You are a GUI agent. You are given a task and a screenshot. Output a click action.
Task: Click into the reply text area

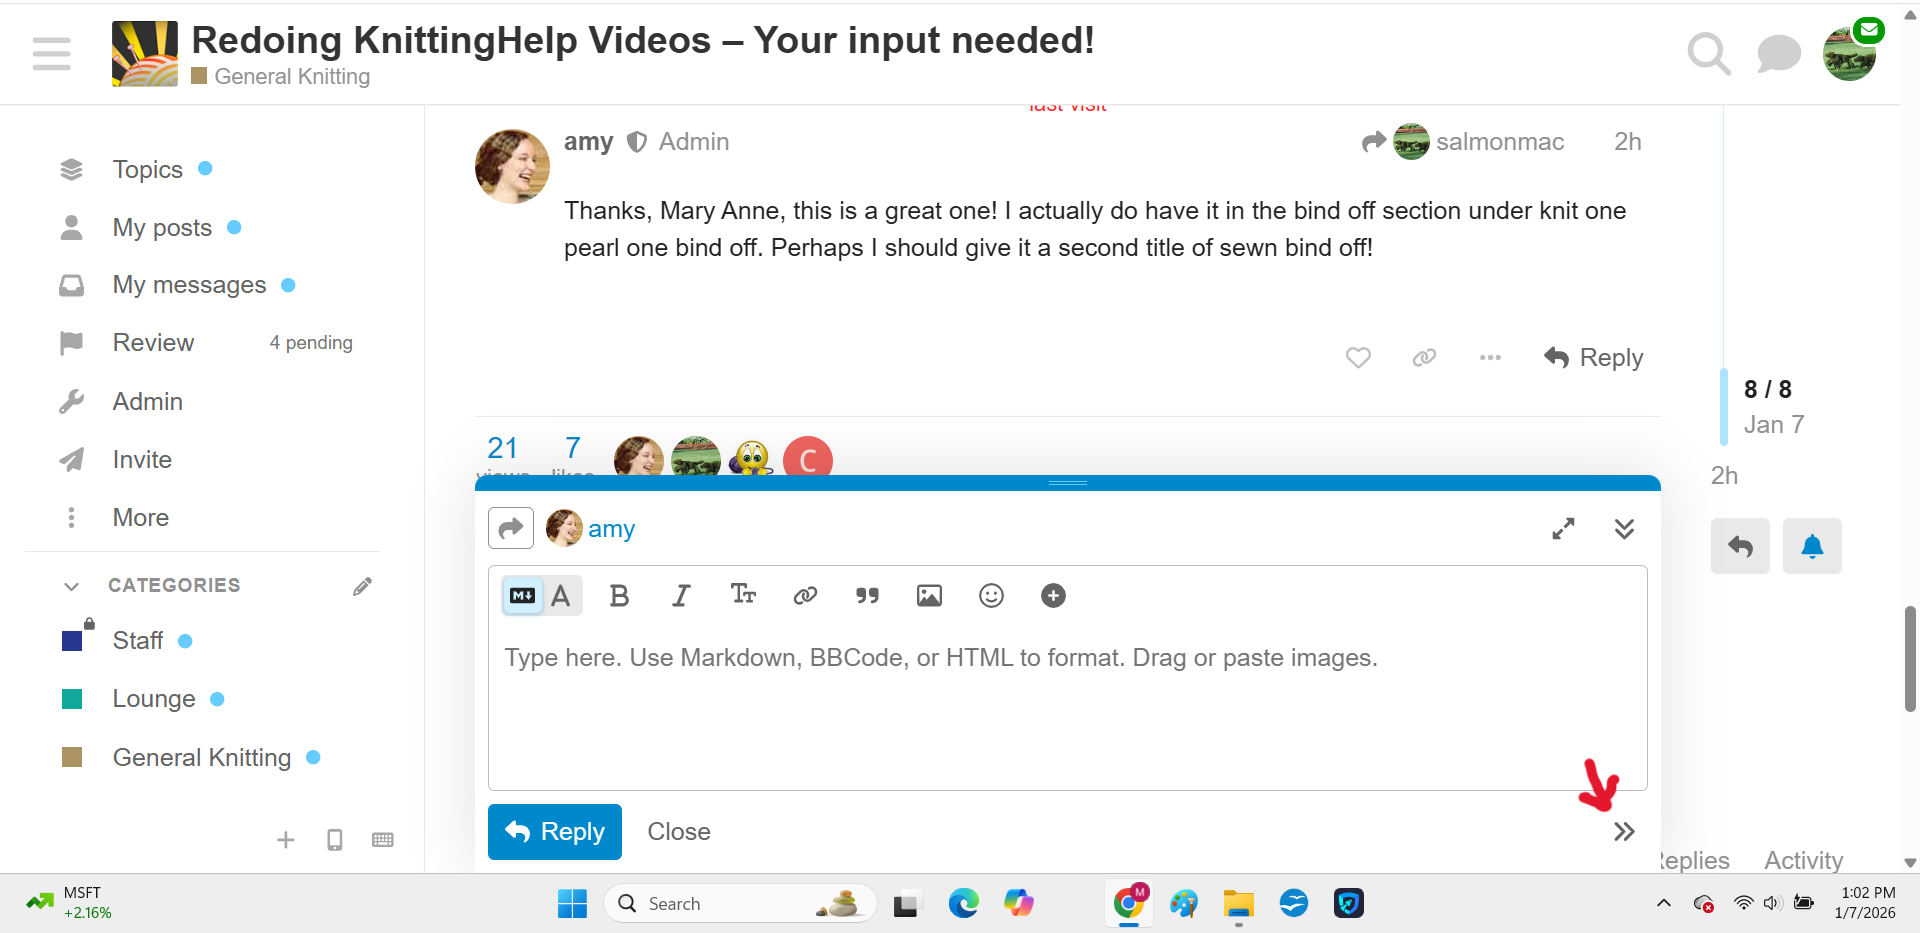[1066, 710]
